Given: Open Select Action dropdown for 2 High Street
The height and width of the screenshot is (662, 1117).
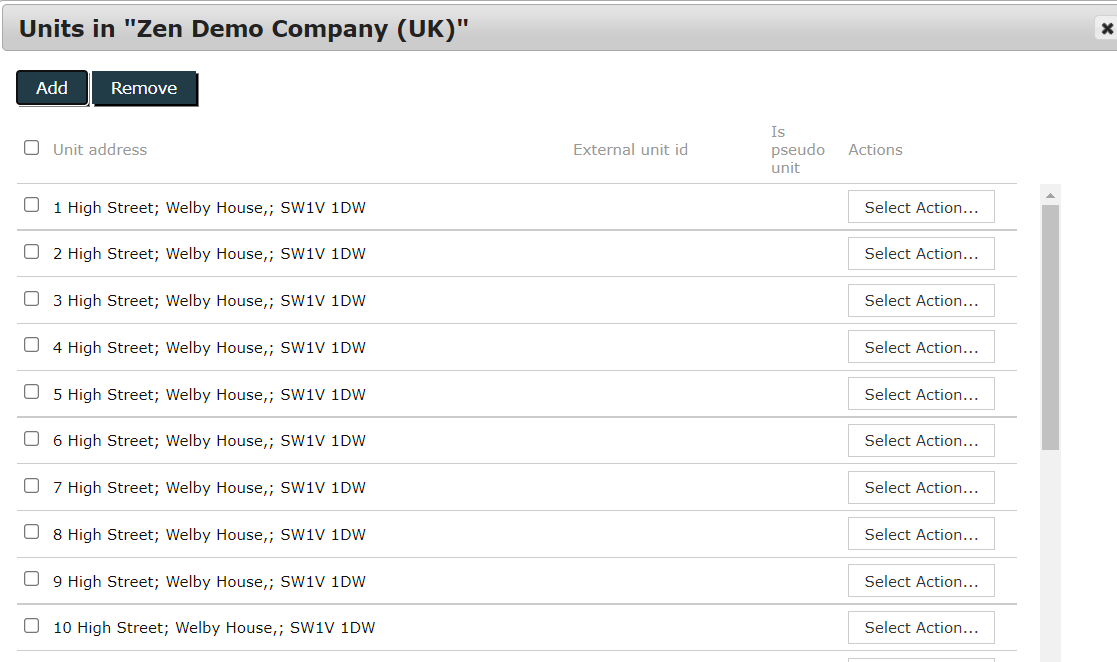Looking at the screenshot, I should point(921,254).
